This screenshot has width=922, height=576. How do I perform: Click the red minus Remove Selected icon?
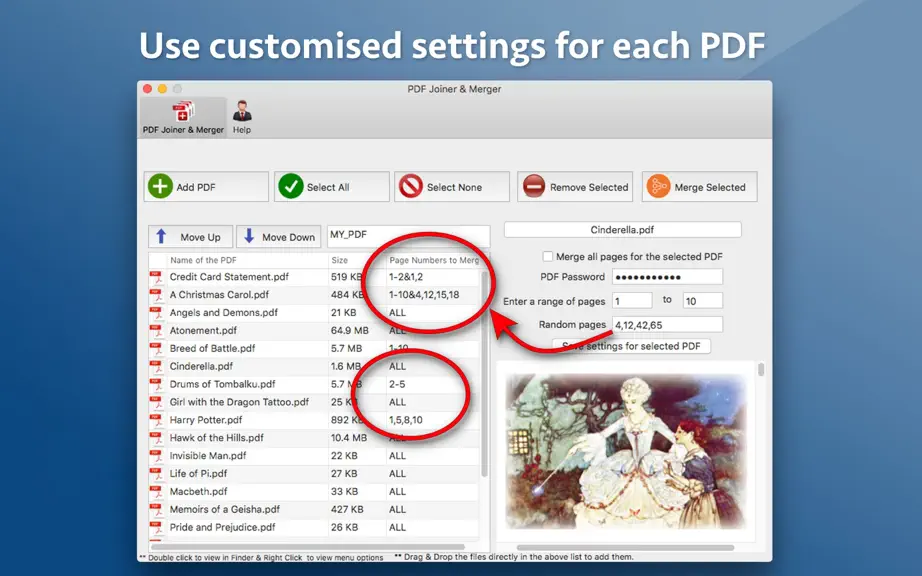(x=534, y=186)
